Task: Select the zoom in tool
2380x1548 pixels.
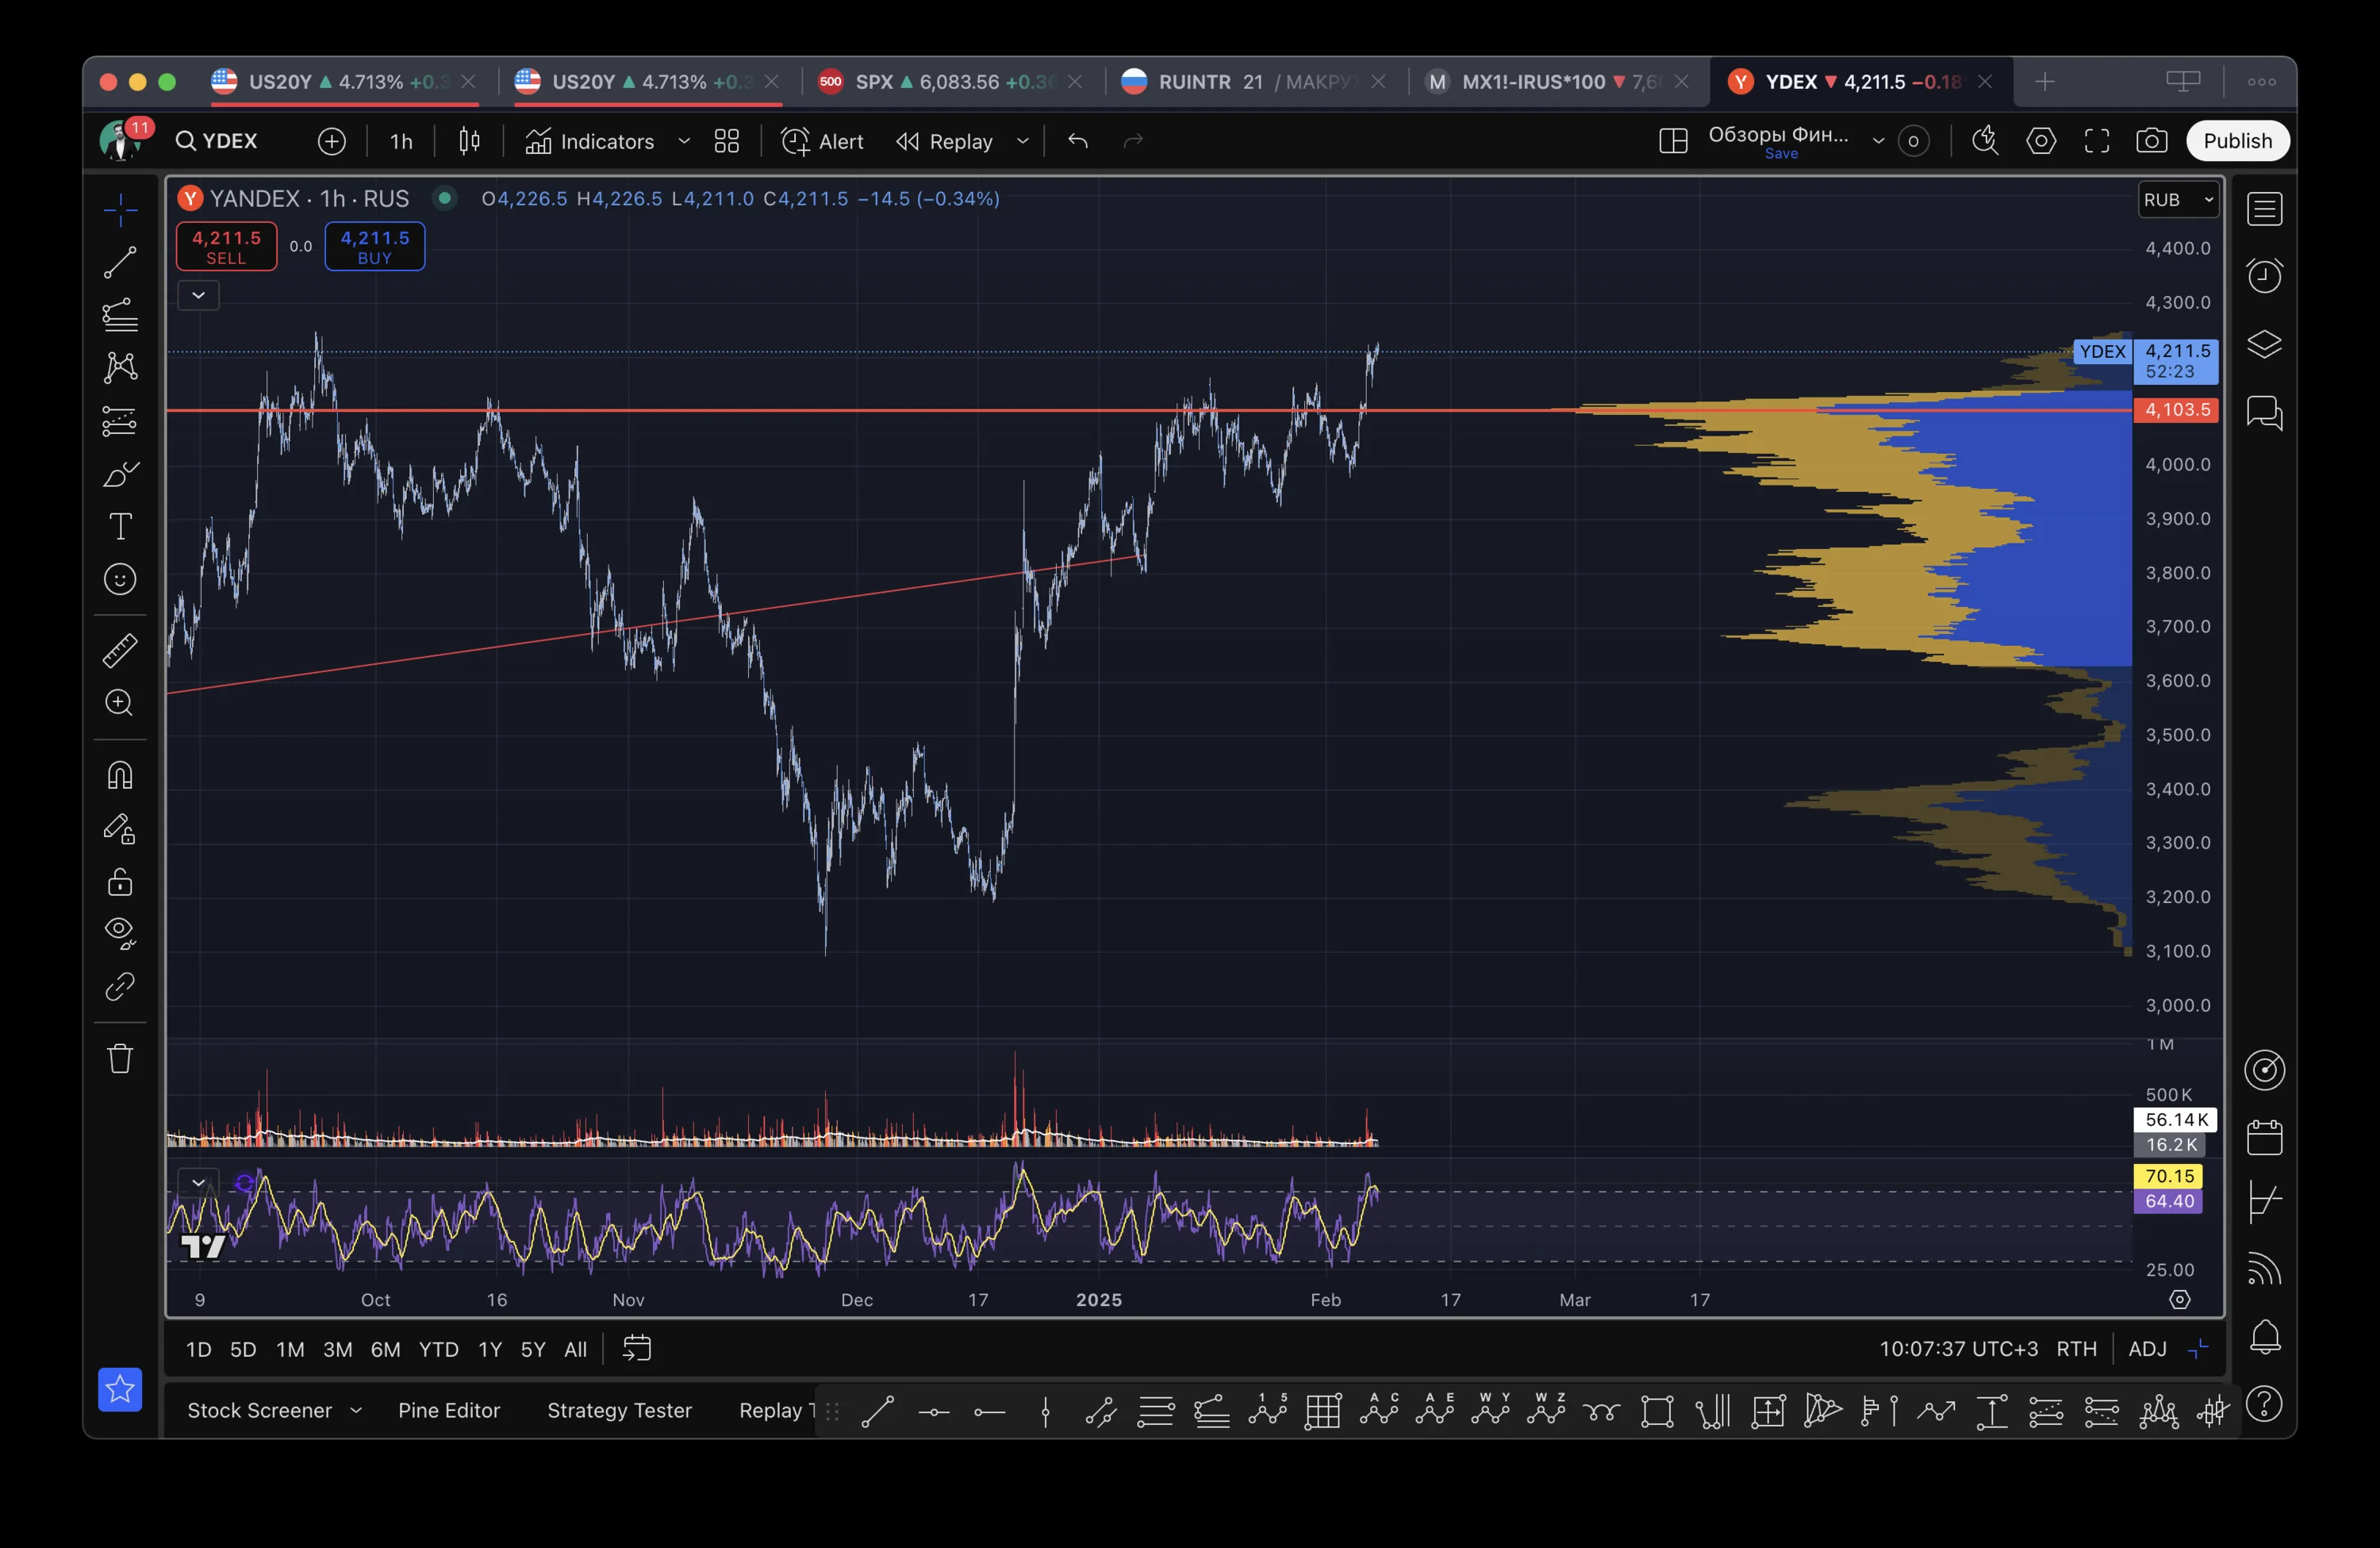Action: (120, 703)
